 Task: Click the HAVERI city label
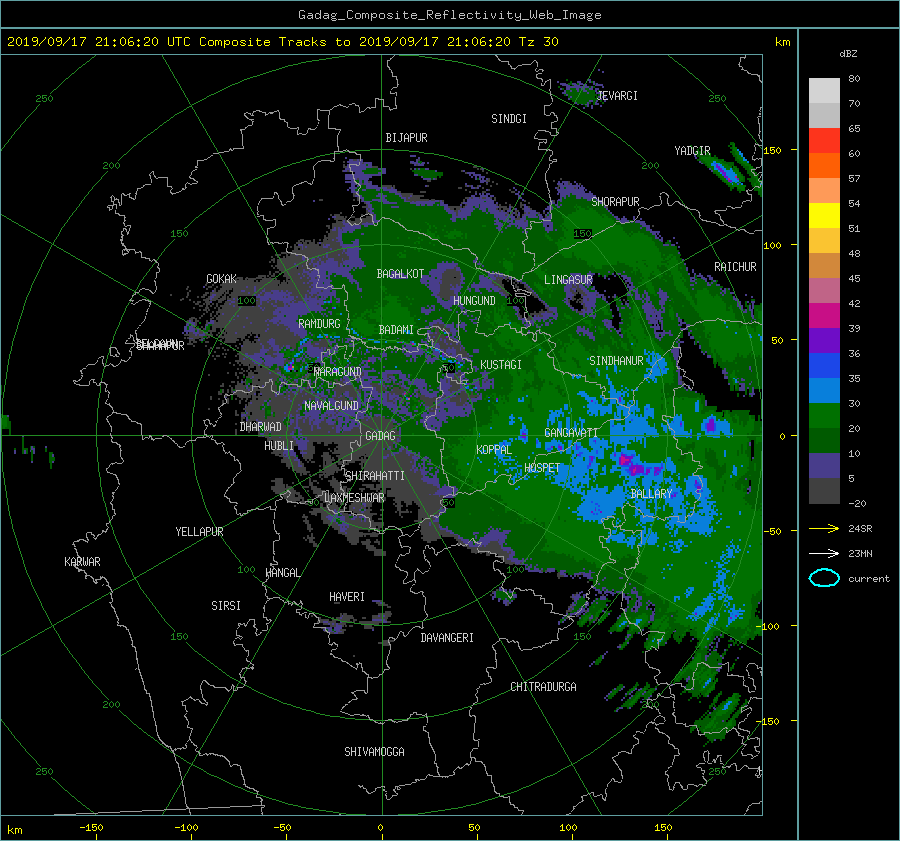tap(347, 597)
